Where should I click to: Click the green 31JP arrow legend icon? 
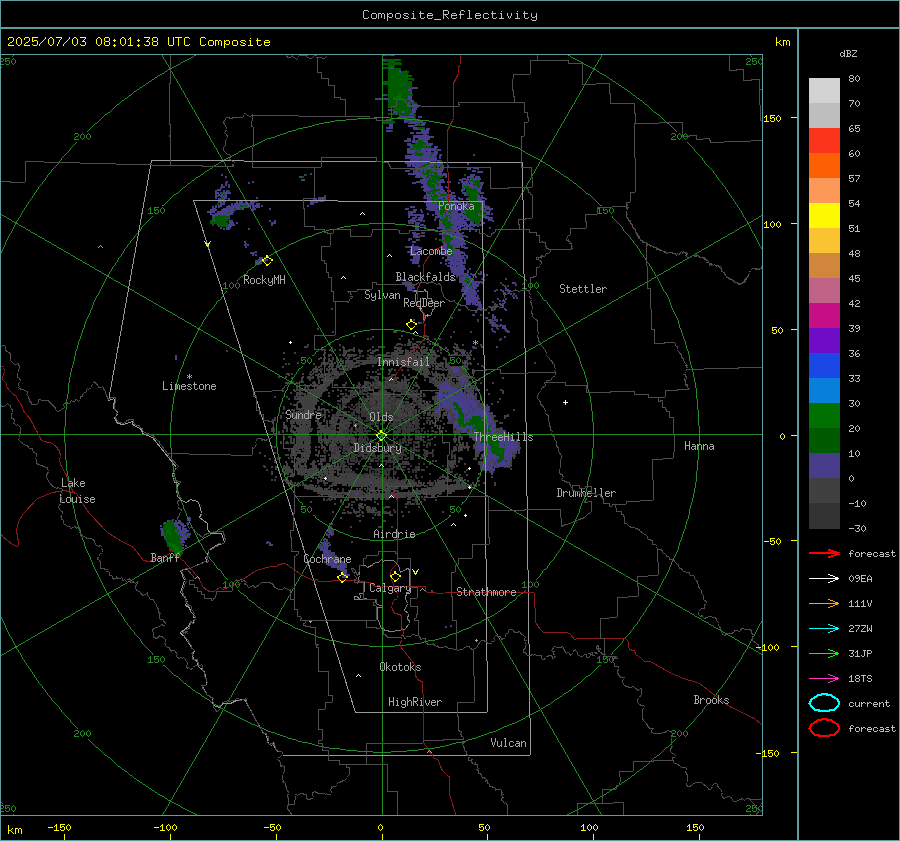pyautogui.click(x=824, y=653)
